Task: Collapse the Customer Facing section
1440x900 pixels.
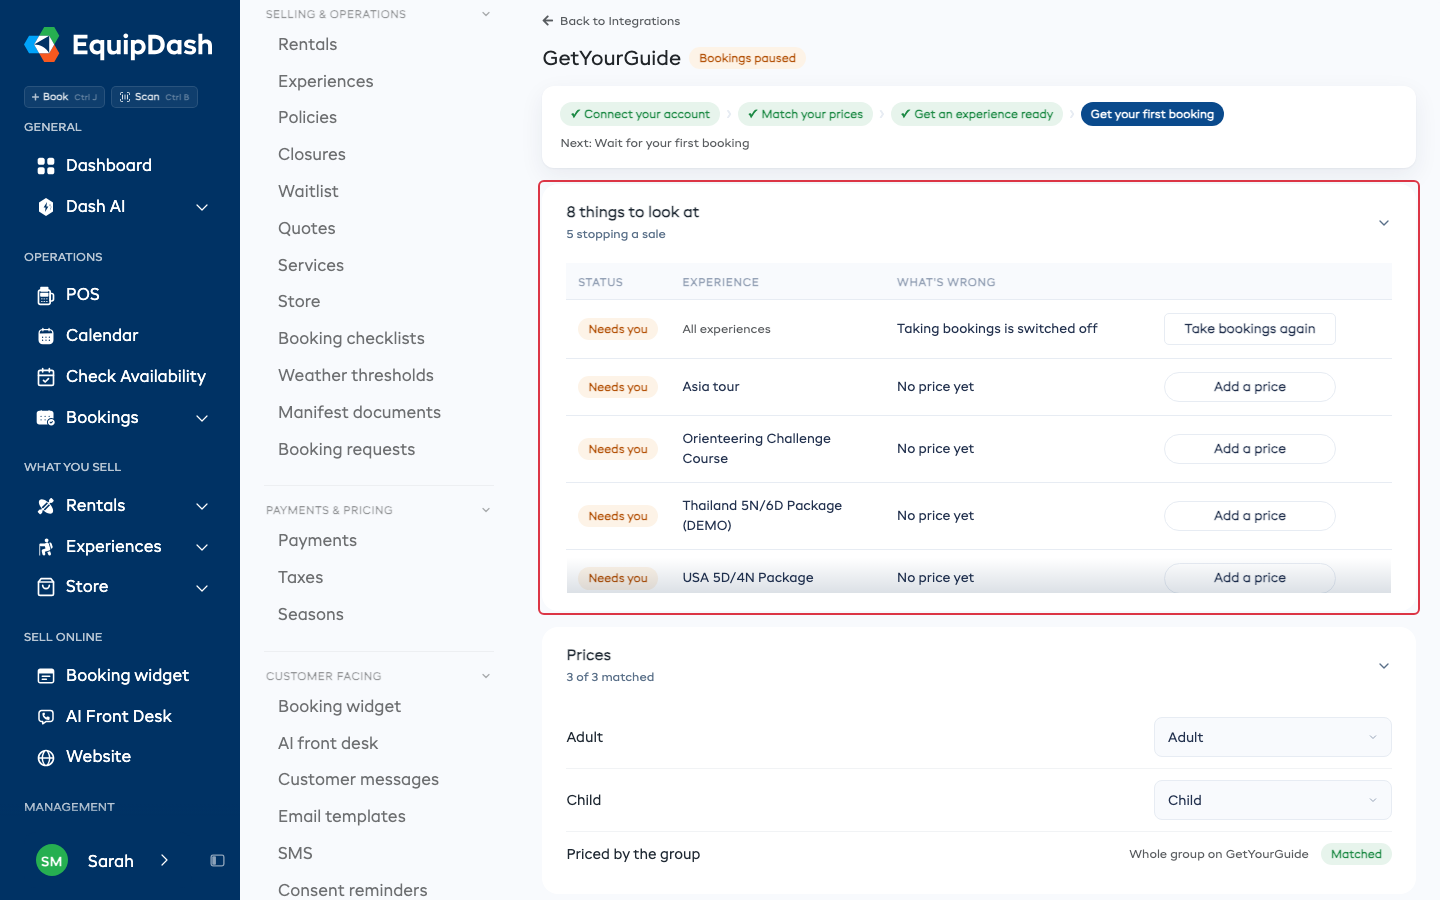Action: point(486,676)
